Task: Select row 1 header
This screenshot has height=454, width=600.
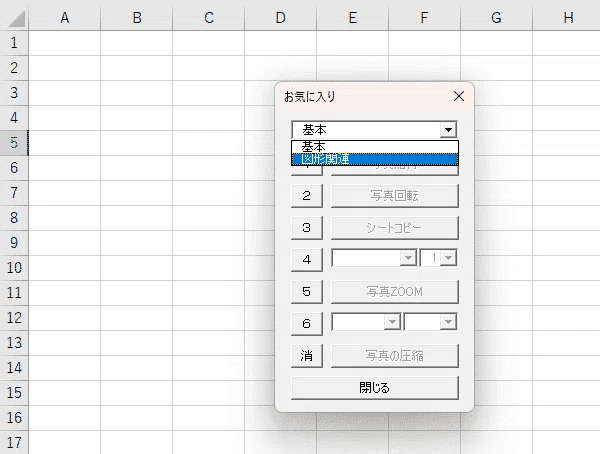Action: point(14,43)
